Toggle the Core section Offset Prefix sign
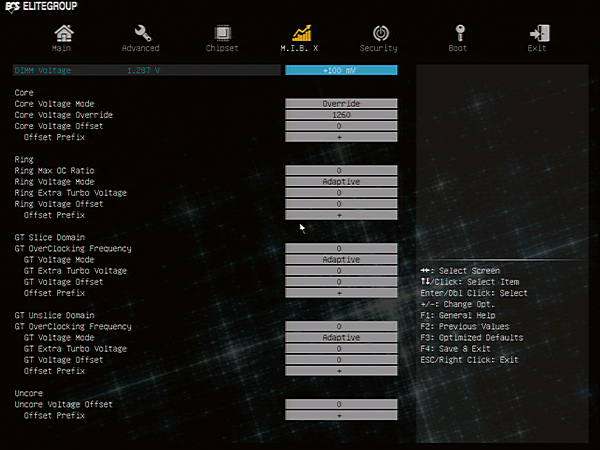 (341, 137)
